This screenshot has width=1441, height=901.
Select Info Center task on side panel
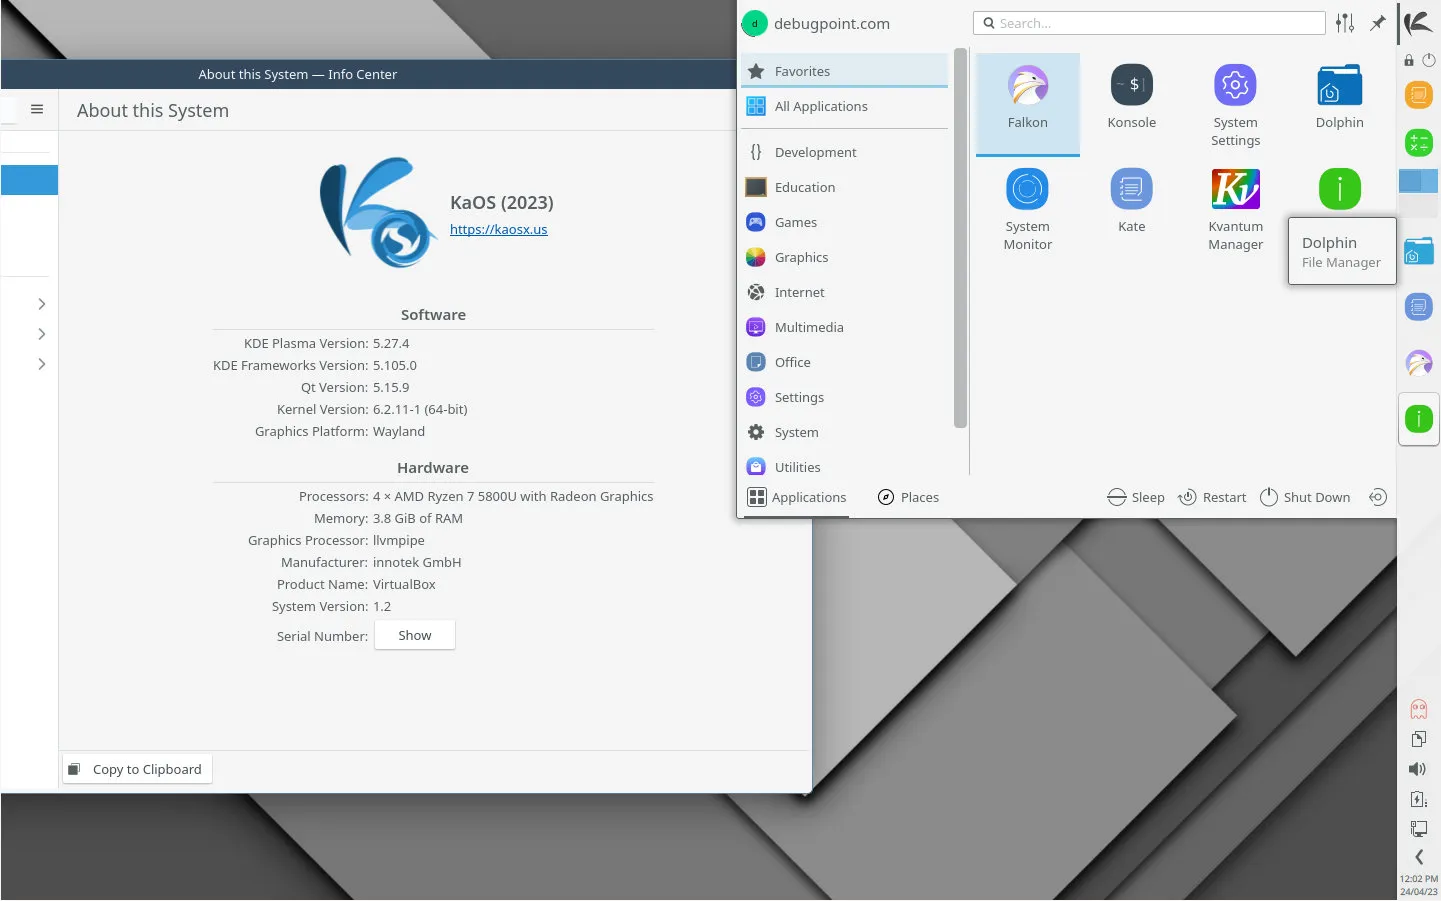pos(1418,419)
